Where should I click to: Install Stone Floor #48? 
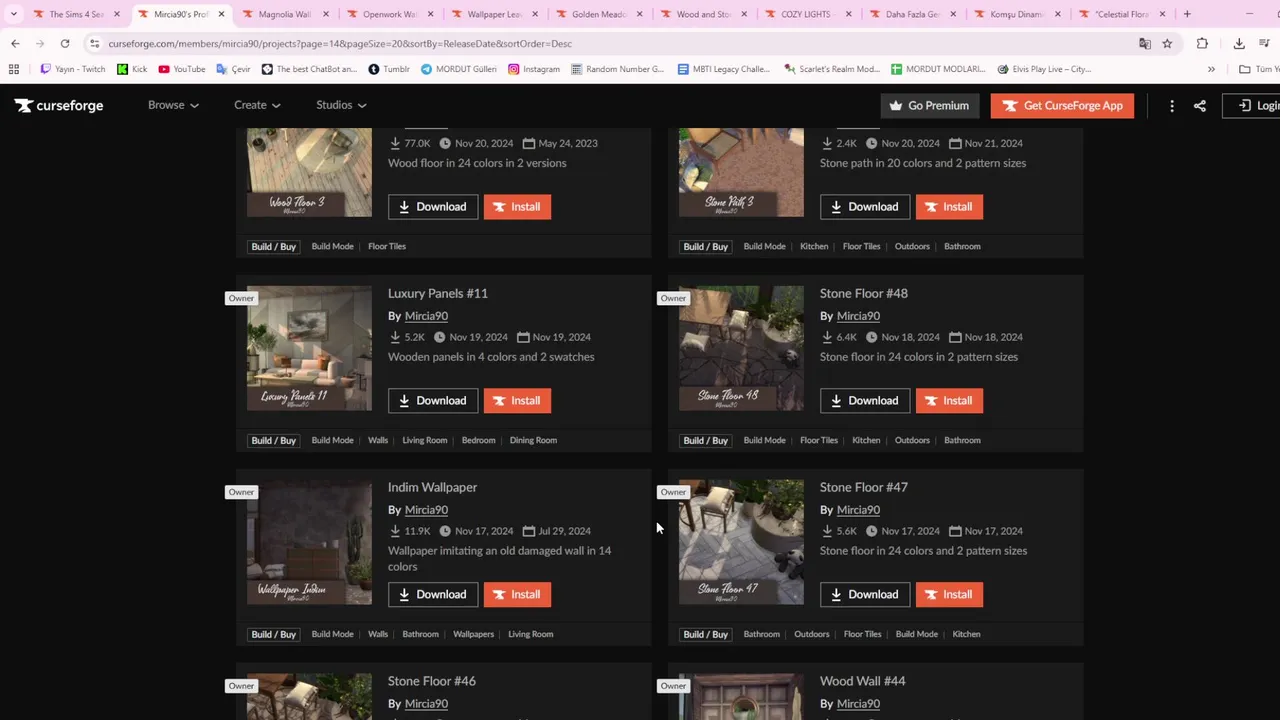[x=949, y=401]
